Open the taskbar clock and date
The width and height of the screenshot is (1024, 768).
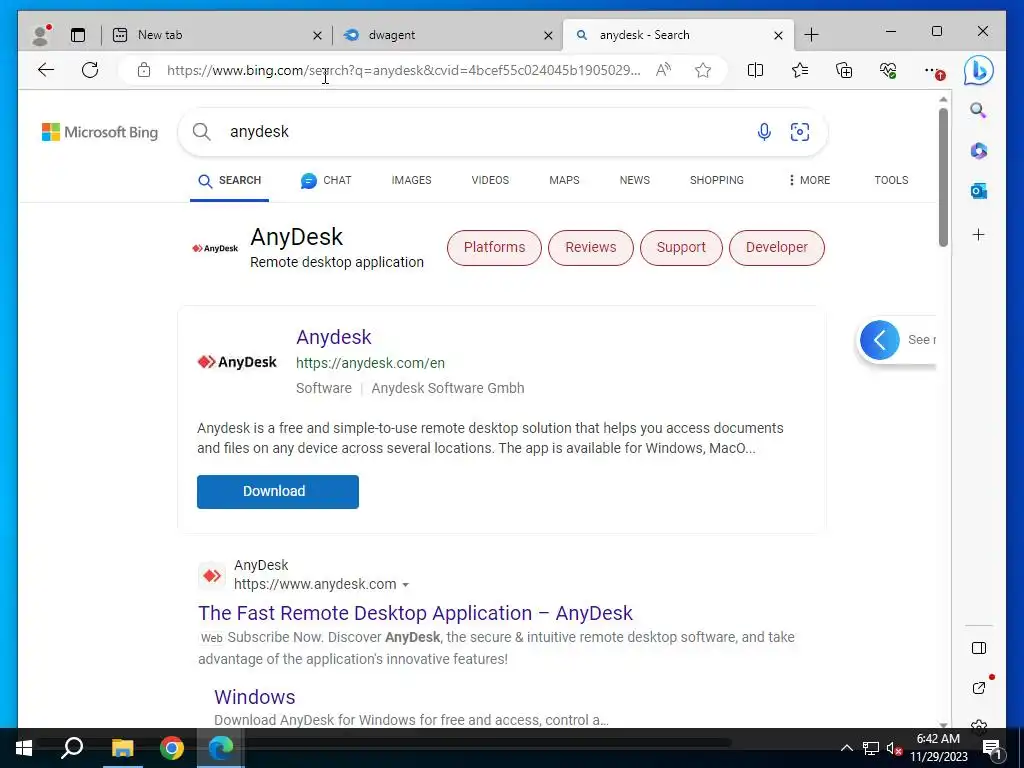939,748
